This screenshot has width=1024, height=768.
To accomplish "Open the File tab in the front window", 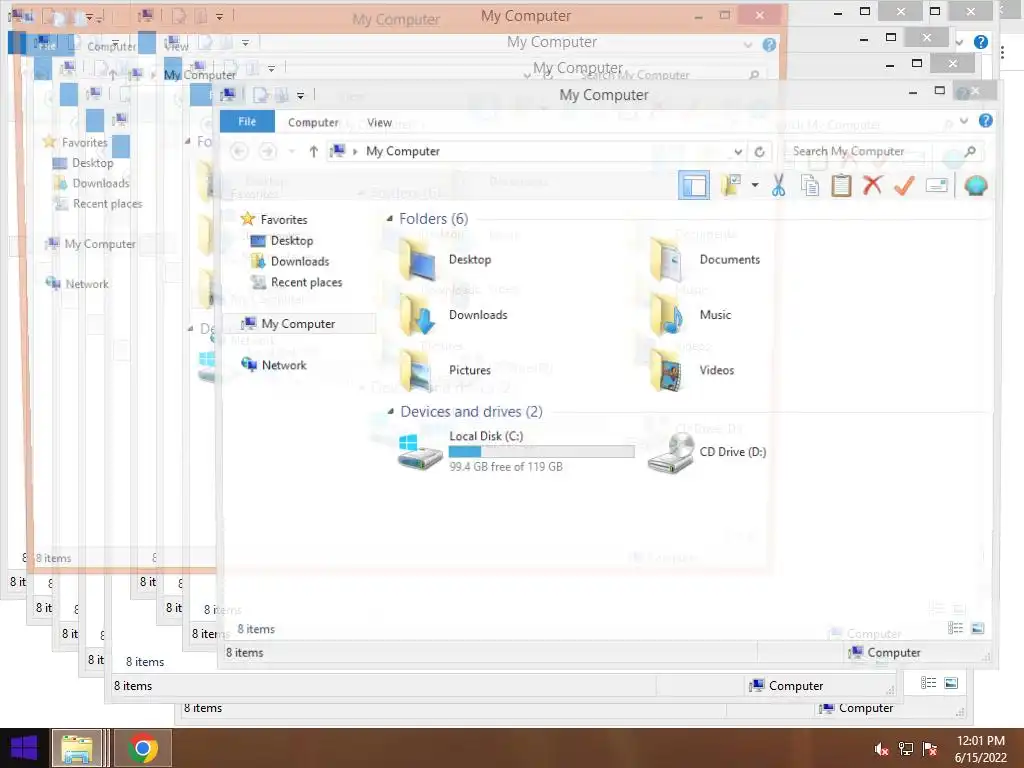I will click(247, 121).
